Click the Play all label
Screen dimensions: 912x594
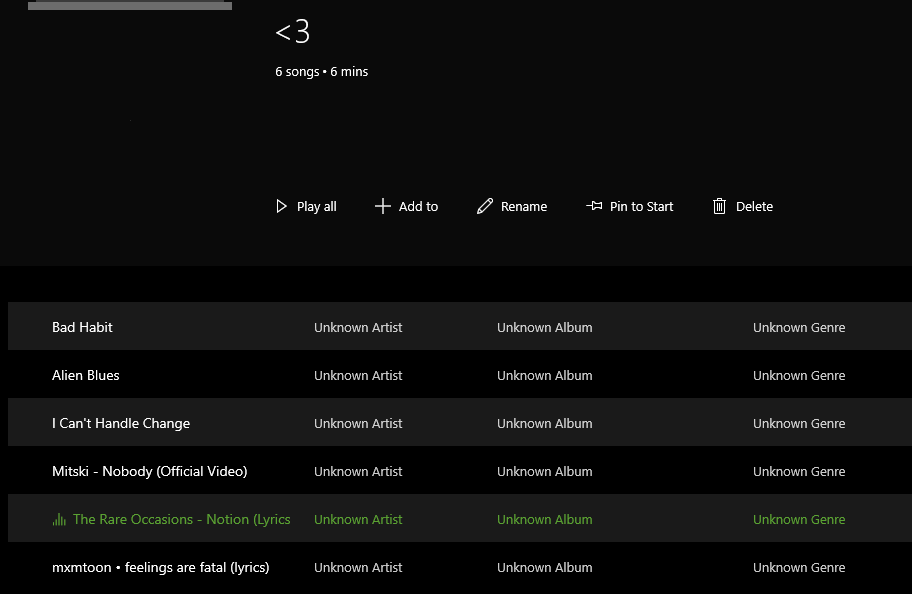316,207
